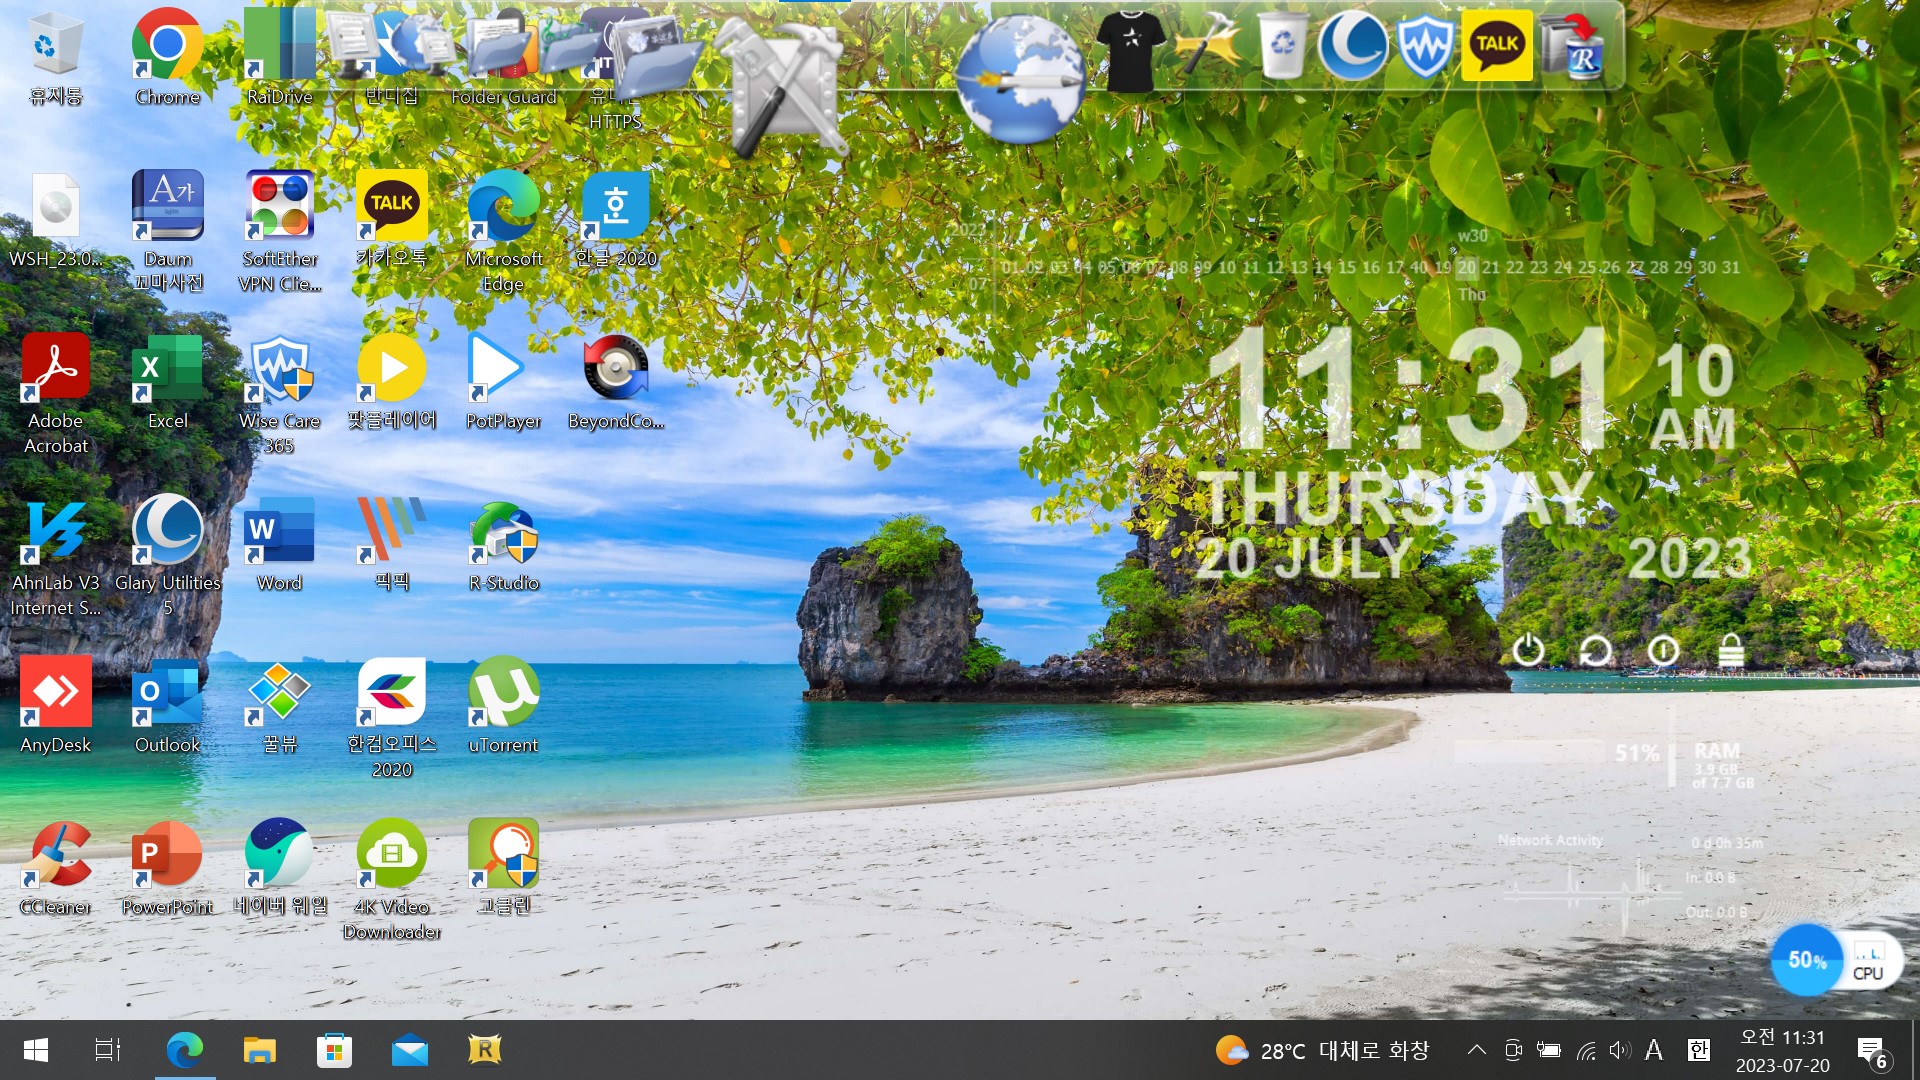
Task: Launch uTorrent from desktop
Action: [x=504, y=706]
